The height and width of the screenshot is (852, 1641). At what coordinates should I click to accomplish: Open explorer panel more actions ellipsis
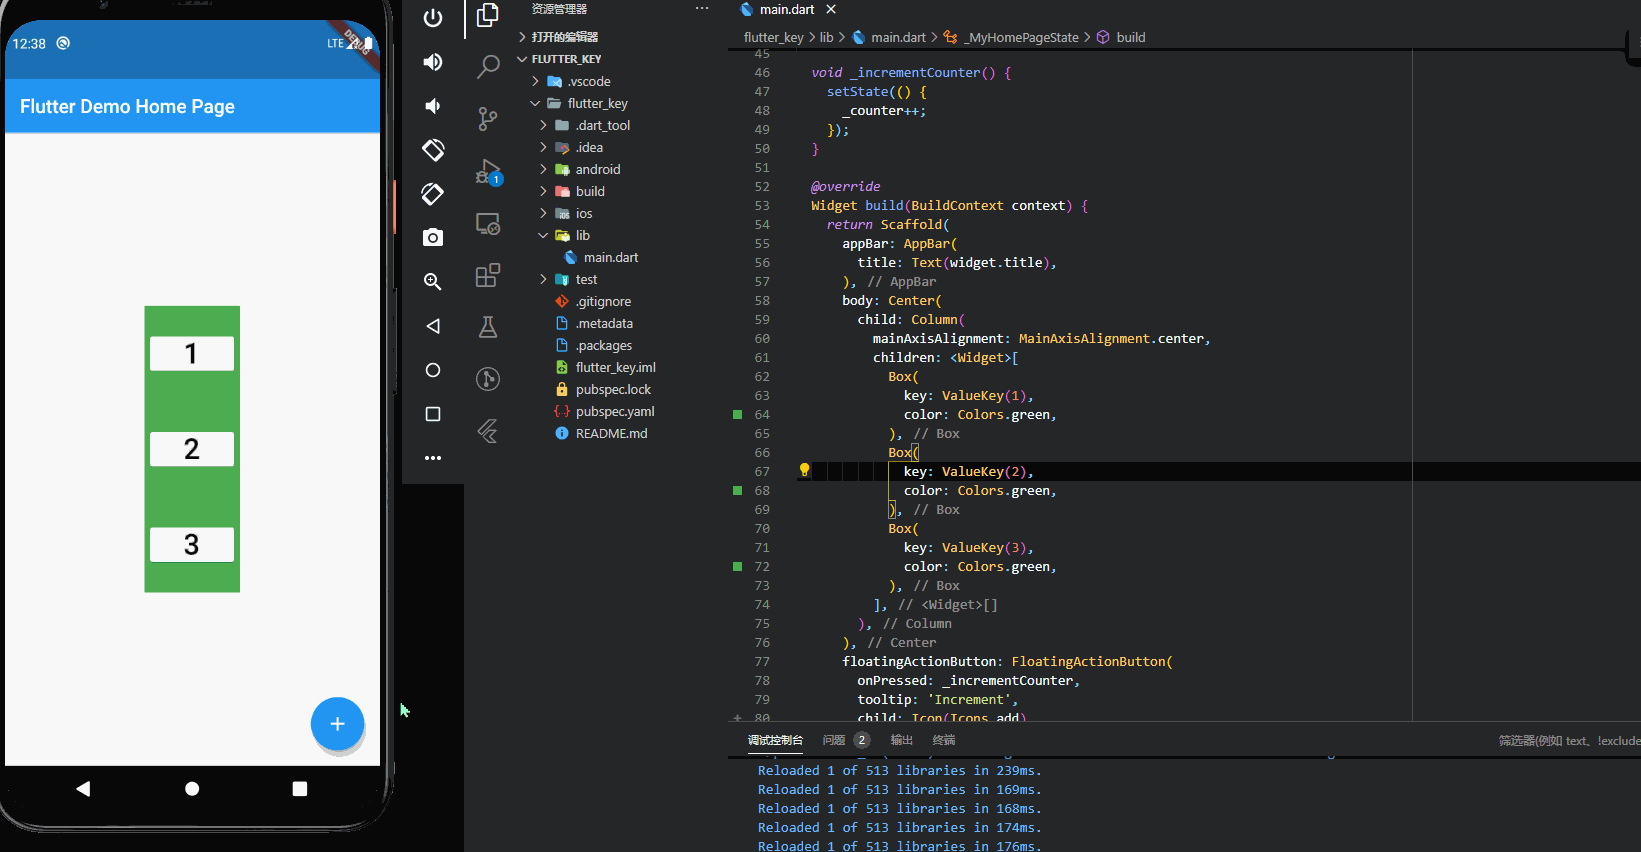point(702,9)
